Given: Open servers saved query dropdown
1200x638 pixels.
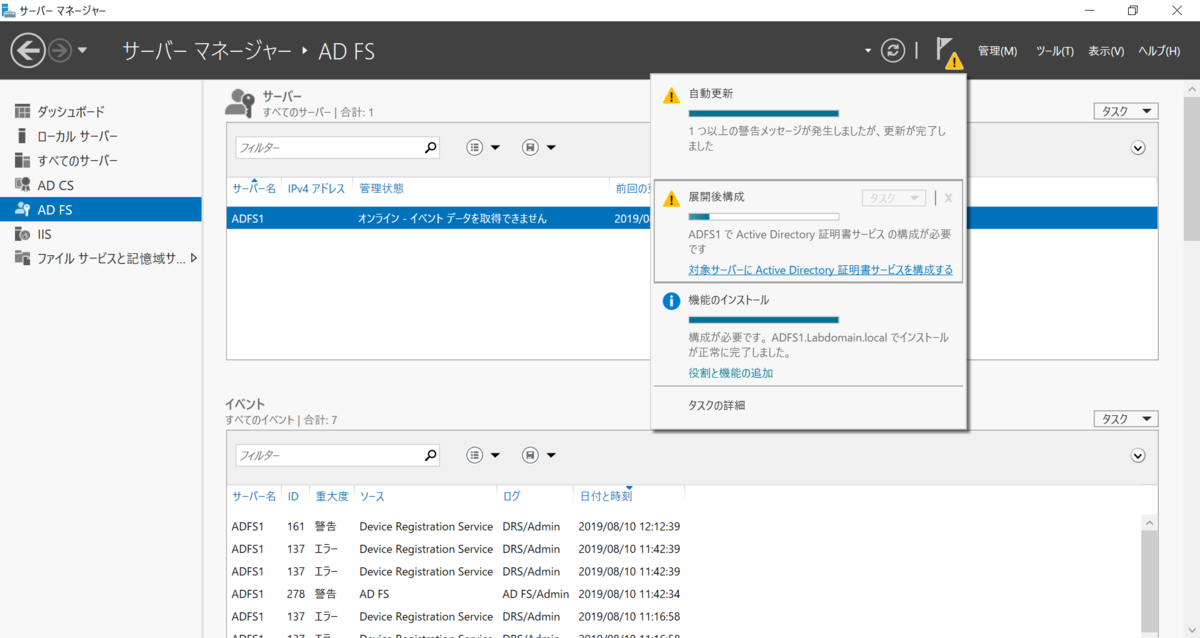Looking at the screenshot, I should [539, 148].
